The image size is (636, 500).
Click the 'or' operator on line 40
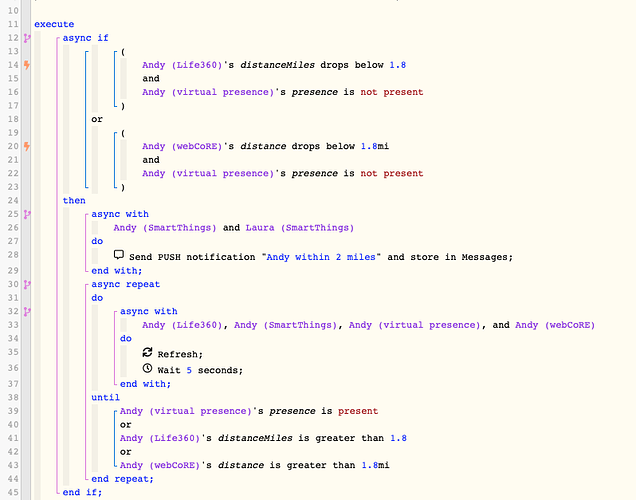click(x=126, y=425)
